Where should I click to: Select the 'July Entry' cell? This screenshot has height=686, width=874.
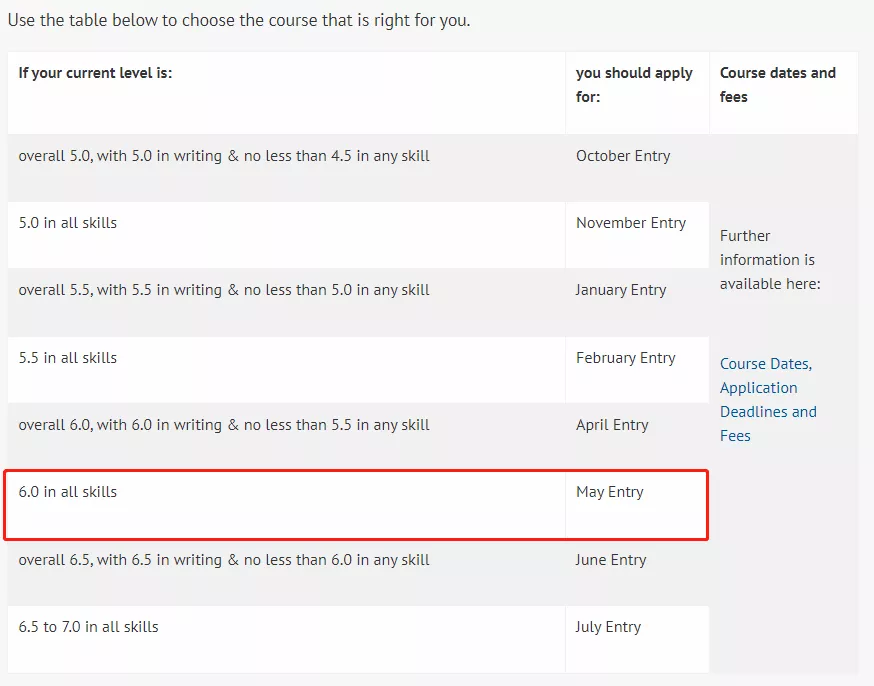(x=637, y=639)
